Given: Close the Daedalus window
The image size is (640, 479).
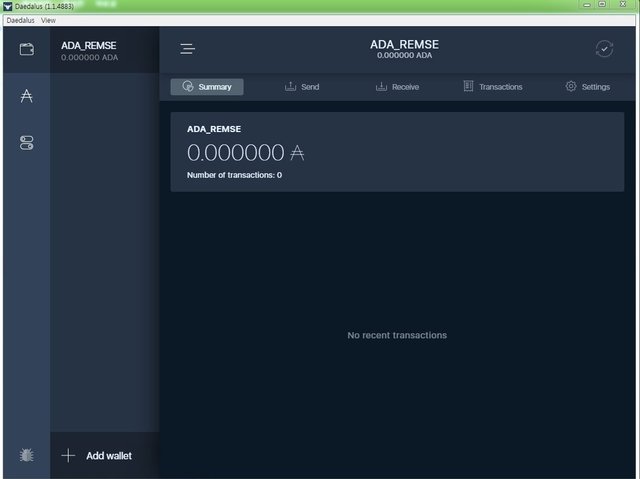Looking at the screenshot, I should 623,4.
